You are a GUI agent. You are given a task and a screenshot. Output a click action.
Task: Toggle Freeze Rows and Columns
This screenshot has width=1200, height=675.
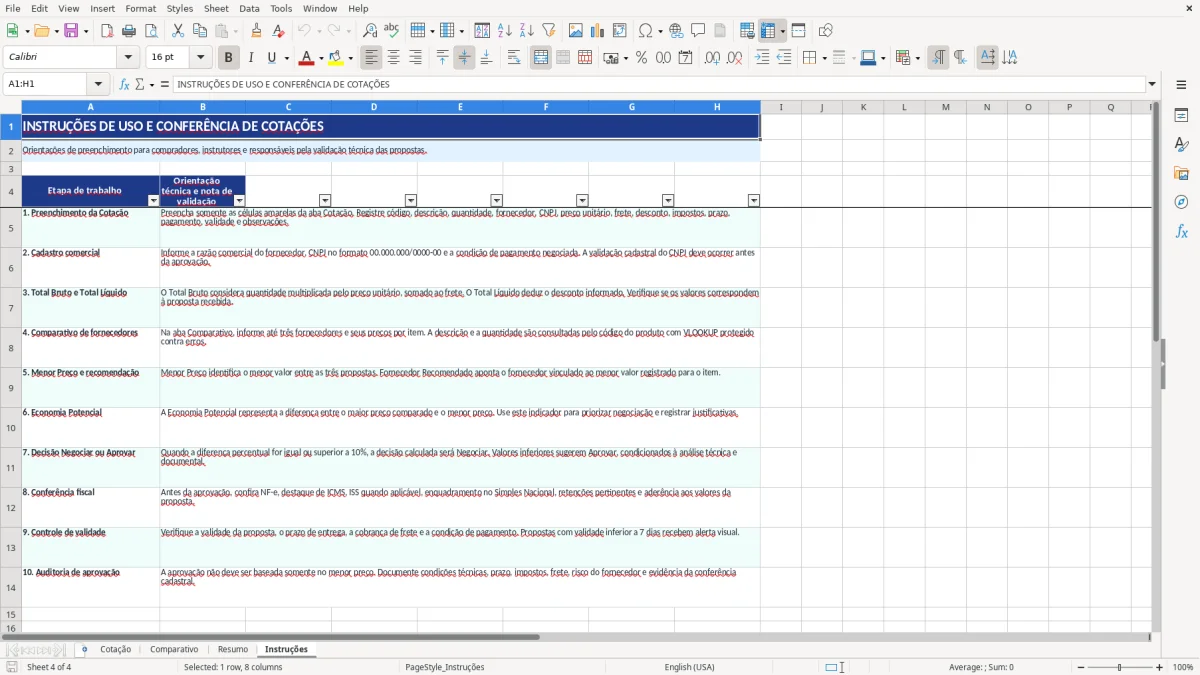769,31
